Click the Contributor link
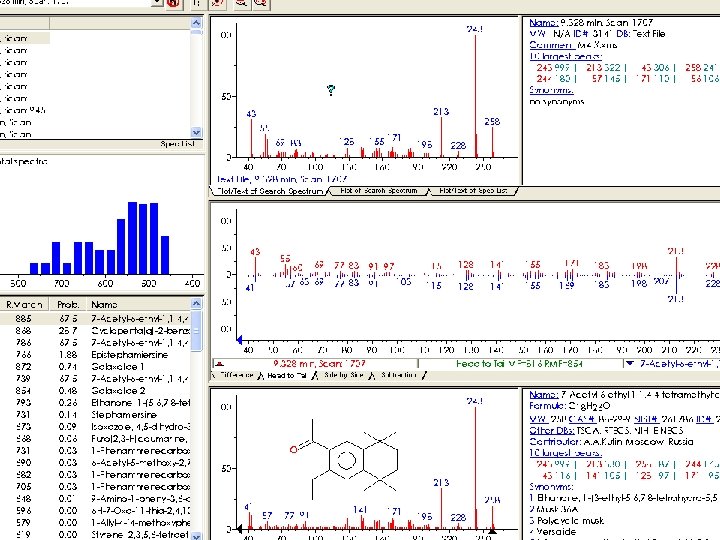Image resolution: width=720 pixels, height=540 pixels. click(x=555, y=442)
